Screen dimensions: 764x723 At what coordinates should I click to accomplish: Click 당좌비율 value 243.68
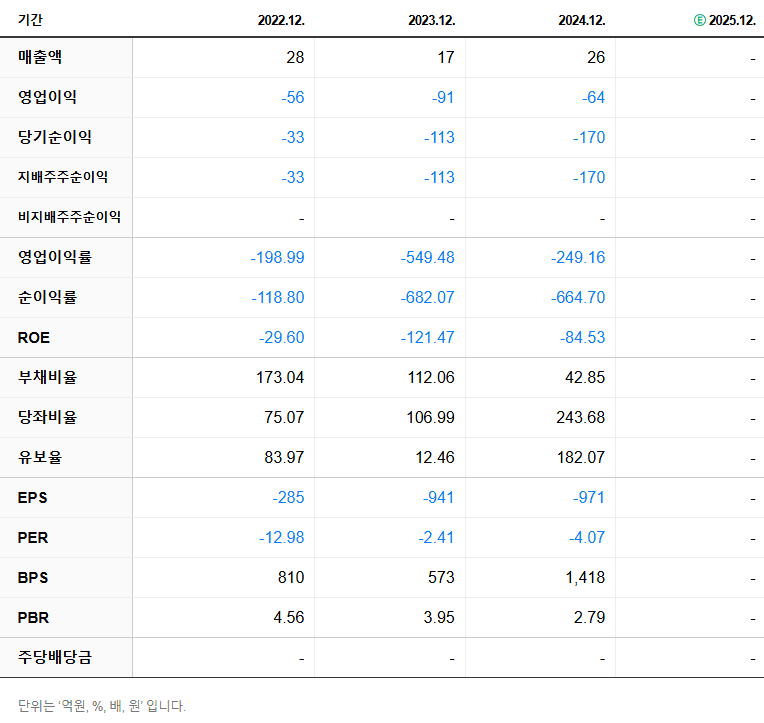(581, 417)
